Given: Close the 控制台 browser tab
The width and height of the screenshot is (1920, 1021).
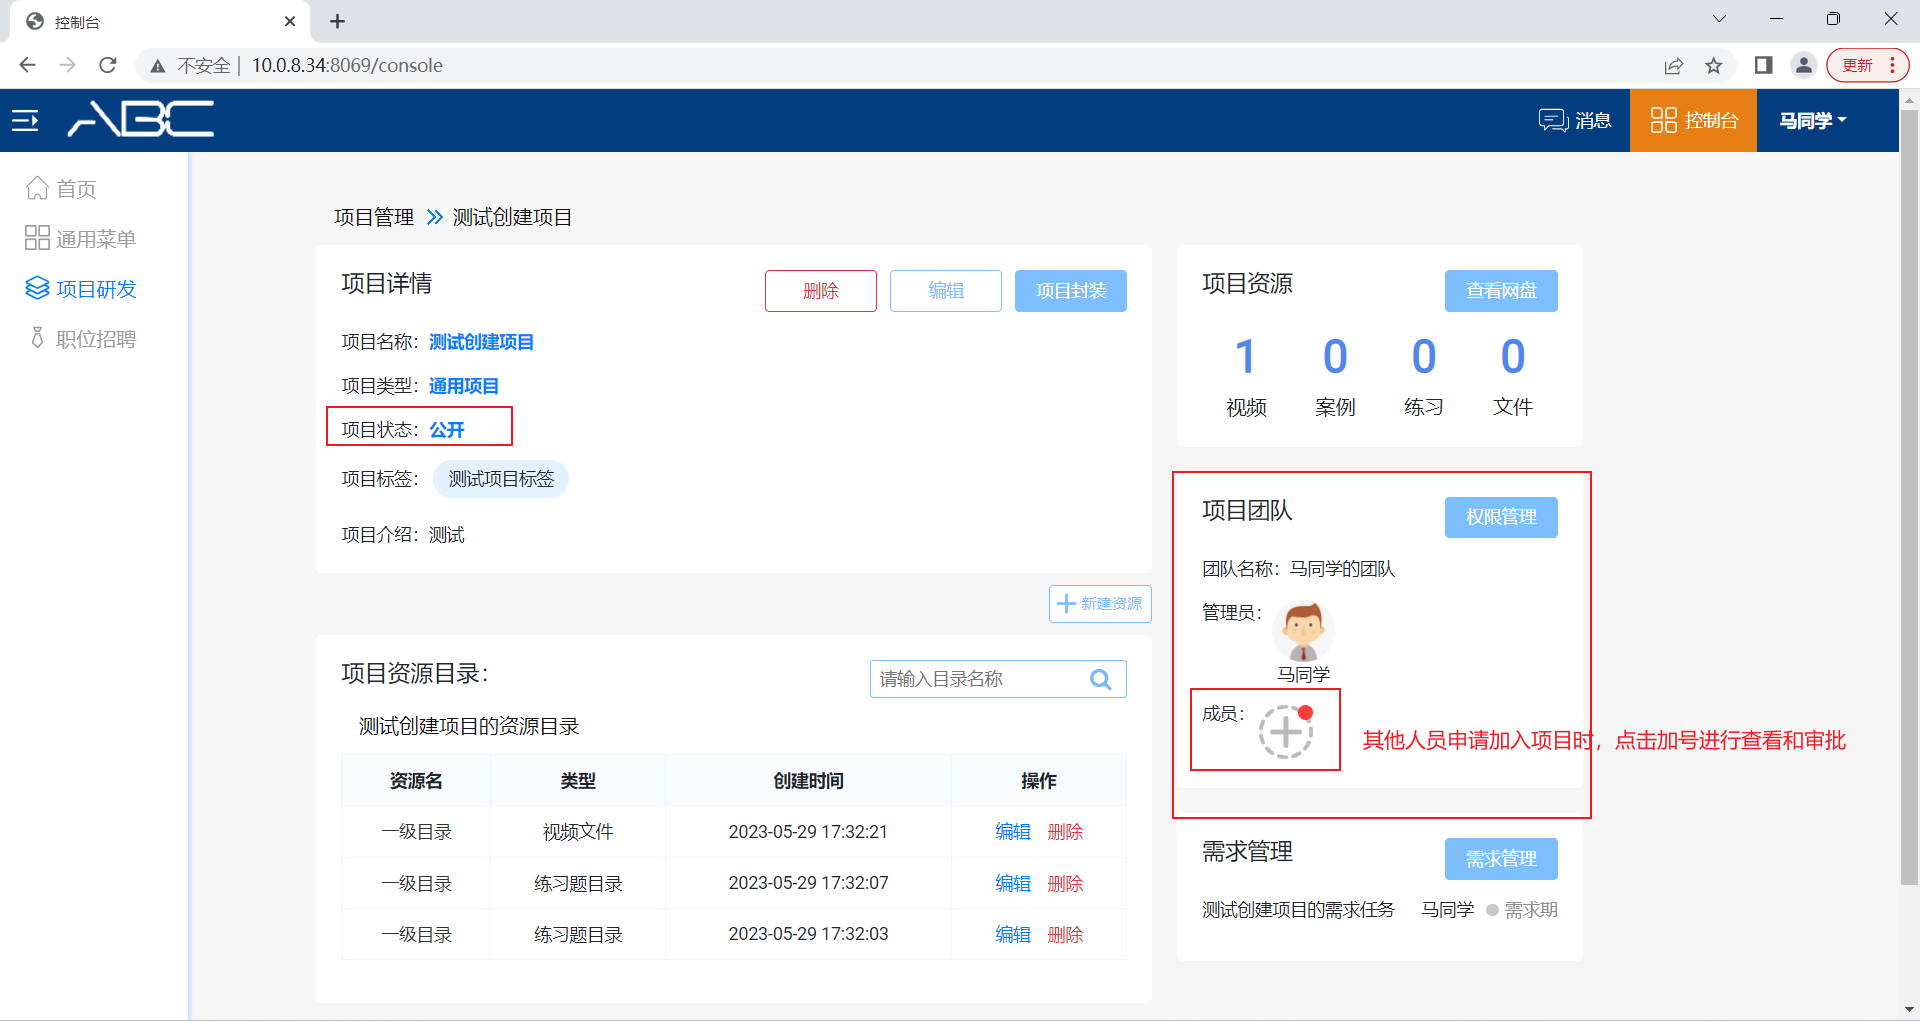Looking at the screenshot, I should (290, 21).
